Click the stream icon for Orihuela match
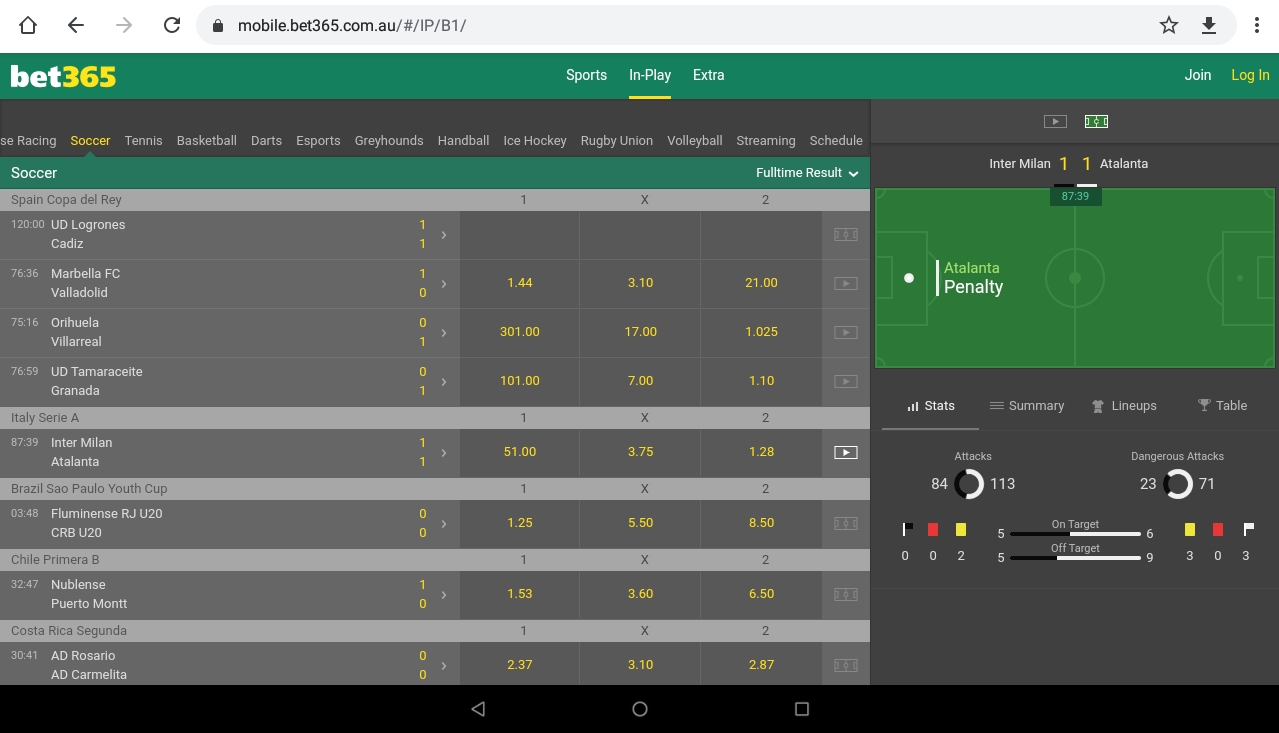The height and width of the screenshot is (733, 1279). tap(846, 333)
